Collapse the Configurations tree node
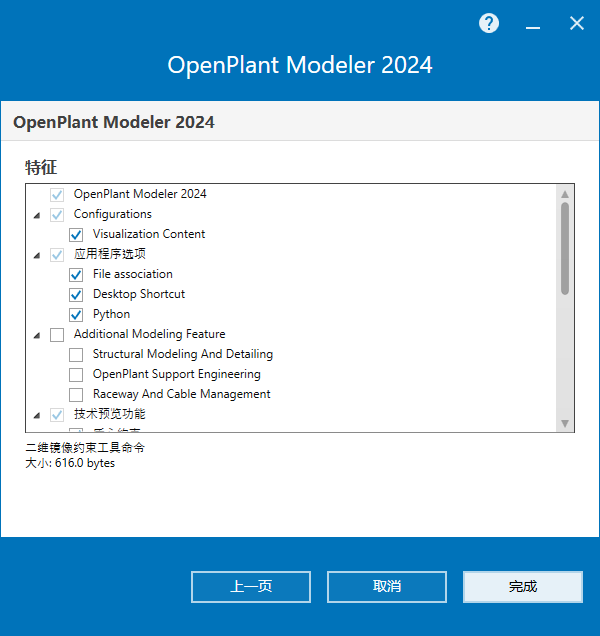 point(37,215)
